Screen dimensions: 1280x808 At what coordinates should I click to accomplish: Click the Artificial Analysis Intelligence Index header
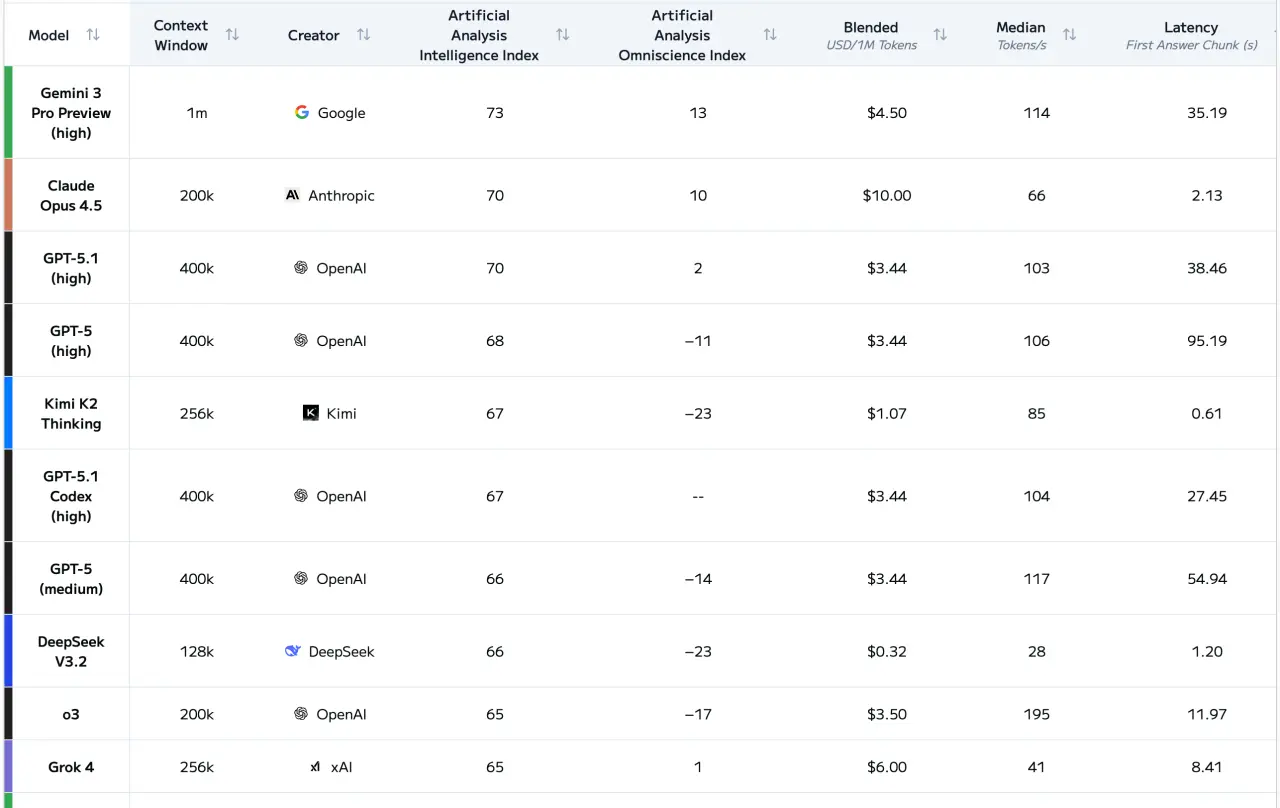point(479,35)
